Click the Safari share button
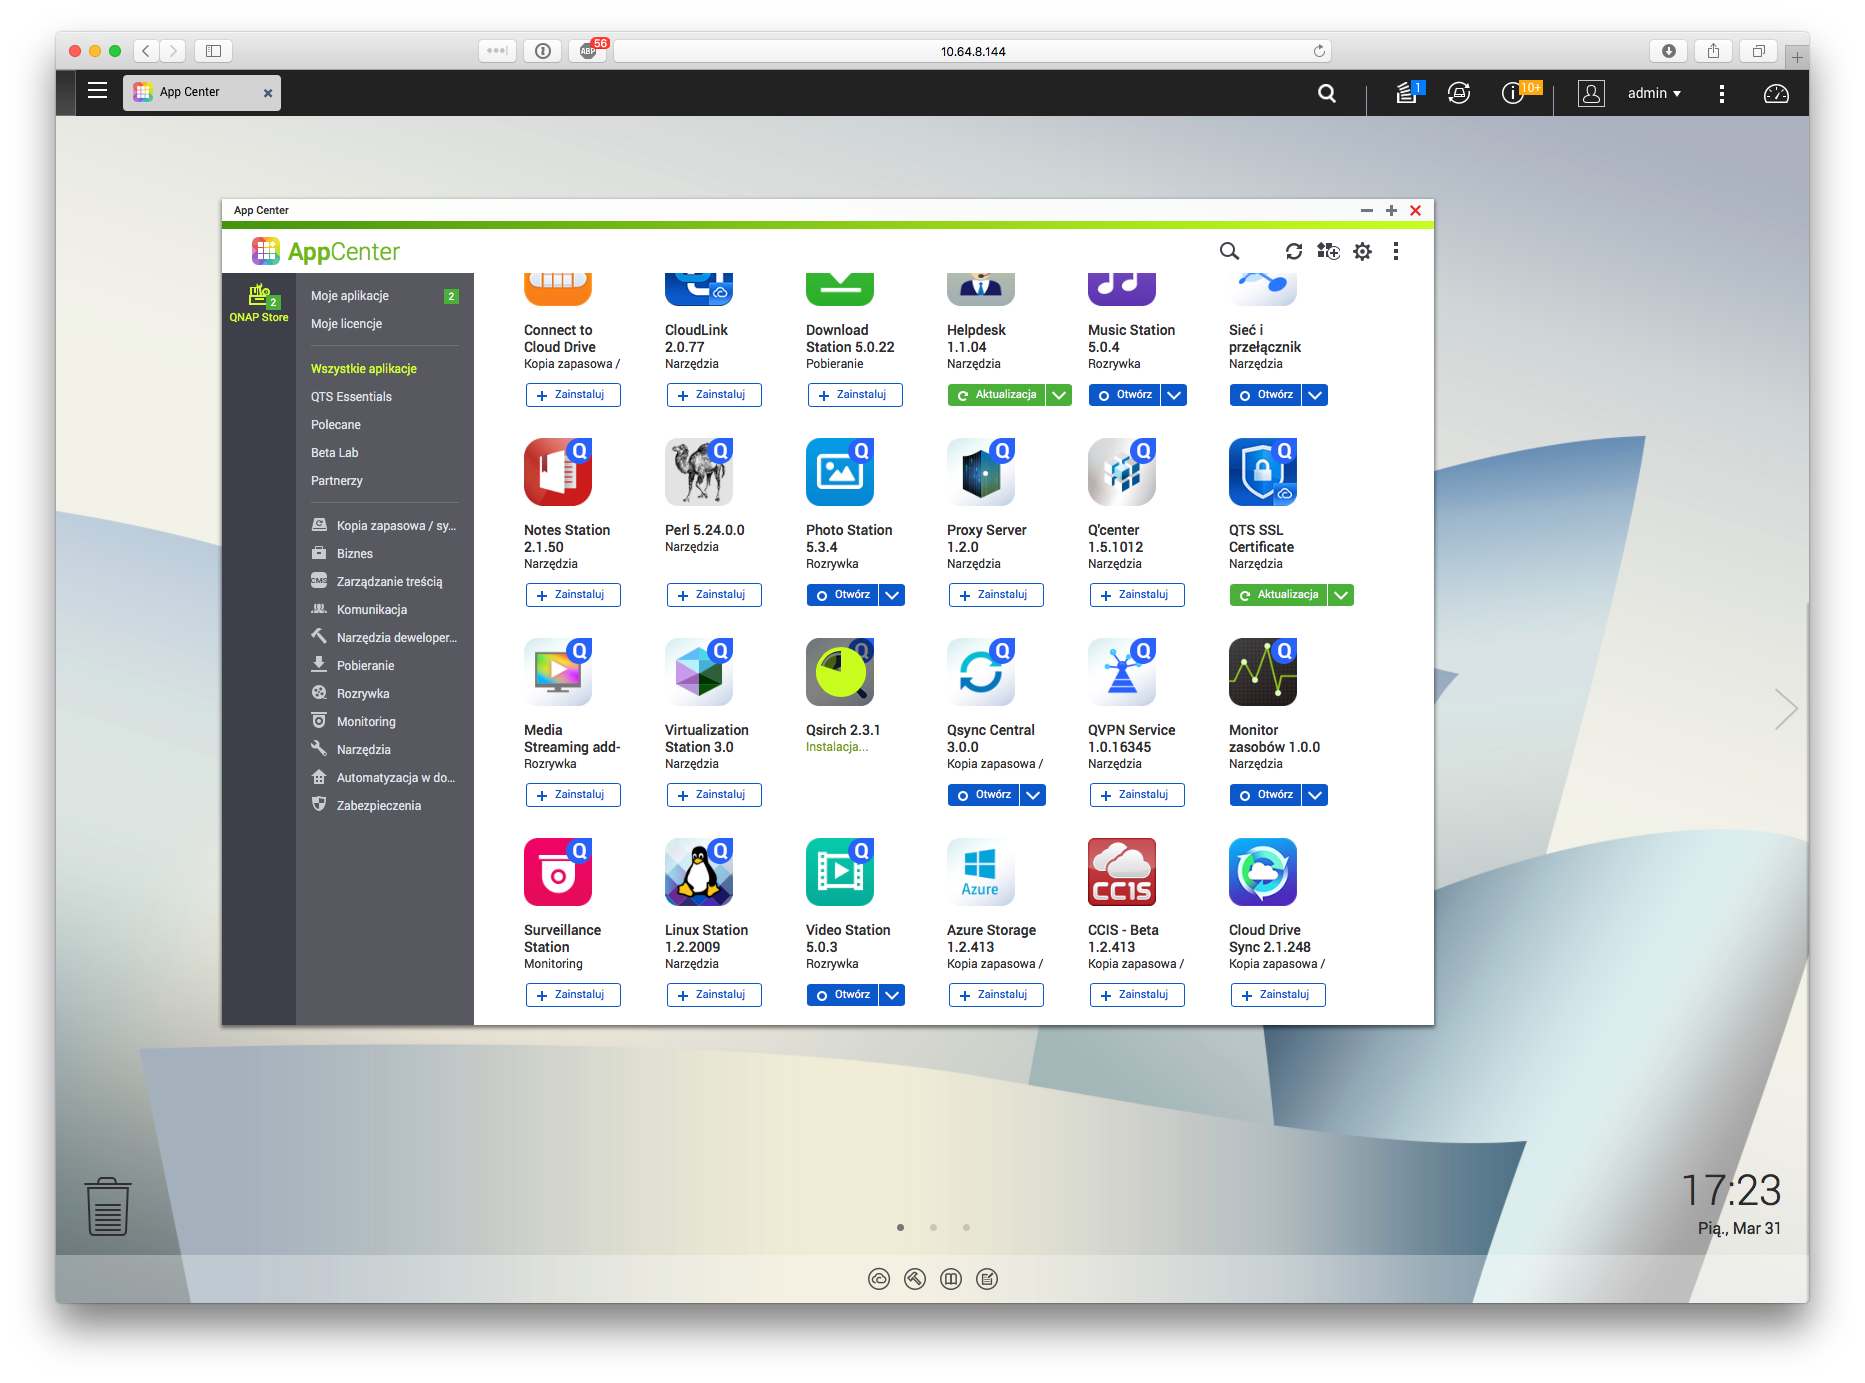The height and width of the screenshot is (1383, 1865). pyautogui.click(x=1713, y=51)
